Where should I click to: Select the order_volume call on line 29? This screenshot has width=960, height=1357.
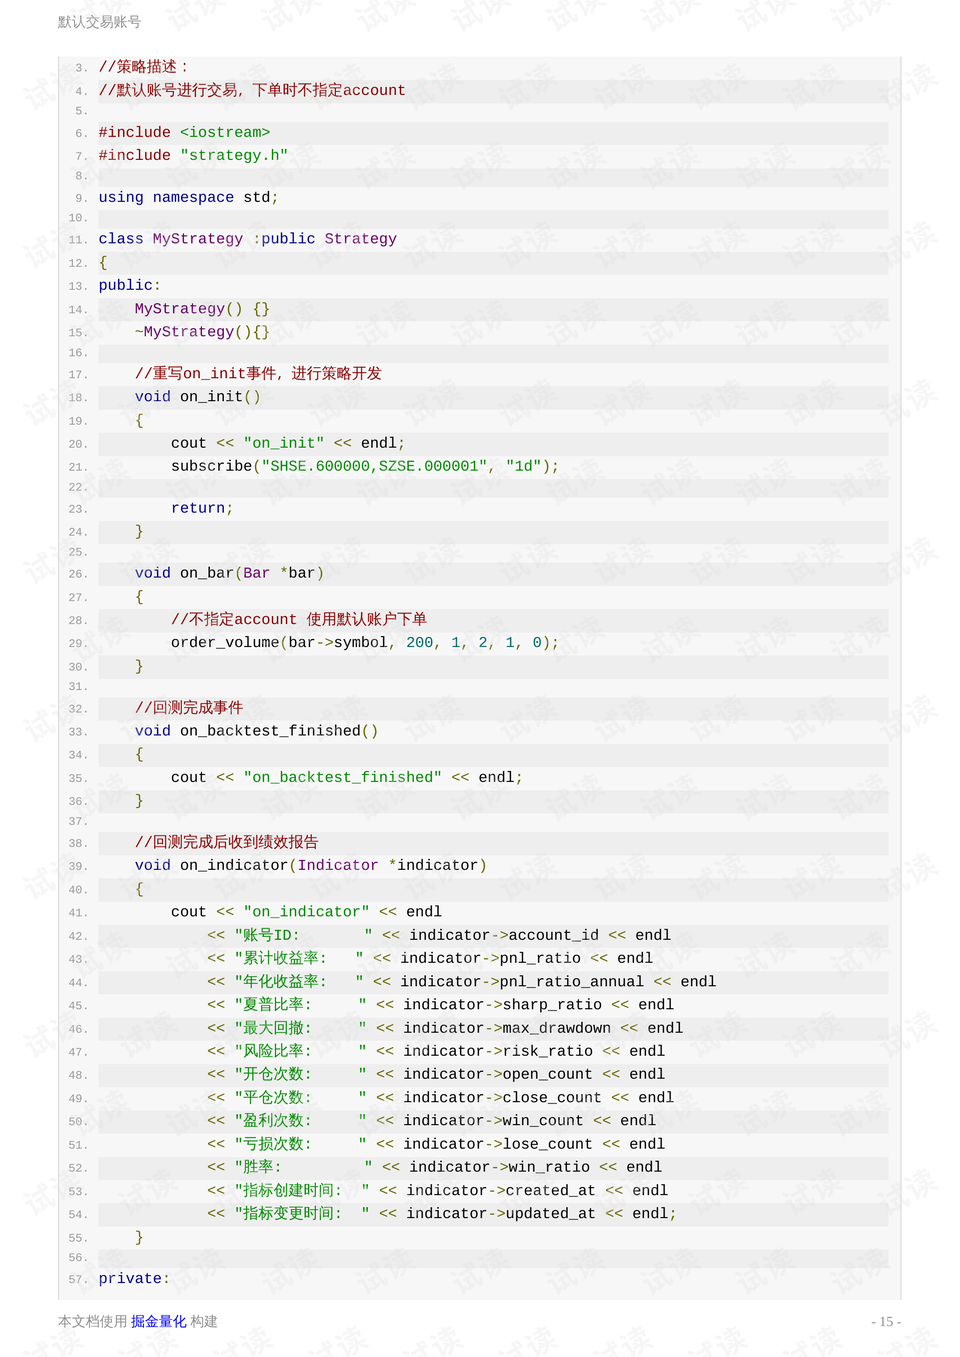365,642
